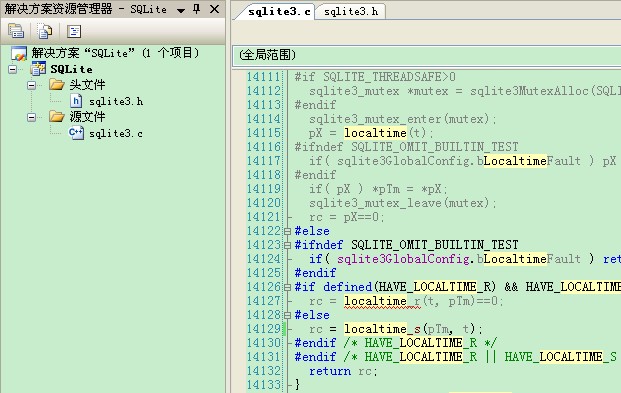Click the pin auto-hide icon
621x393 pixels.
pos(197,9)
